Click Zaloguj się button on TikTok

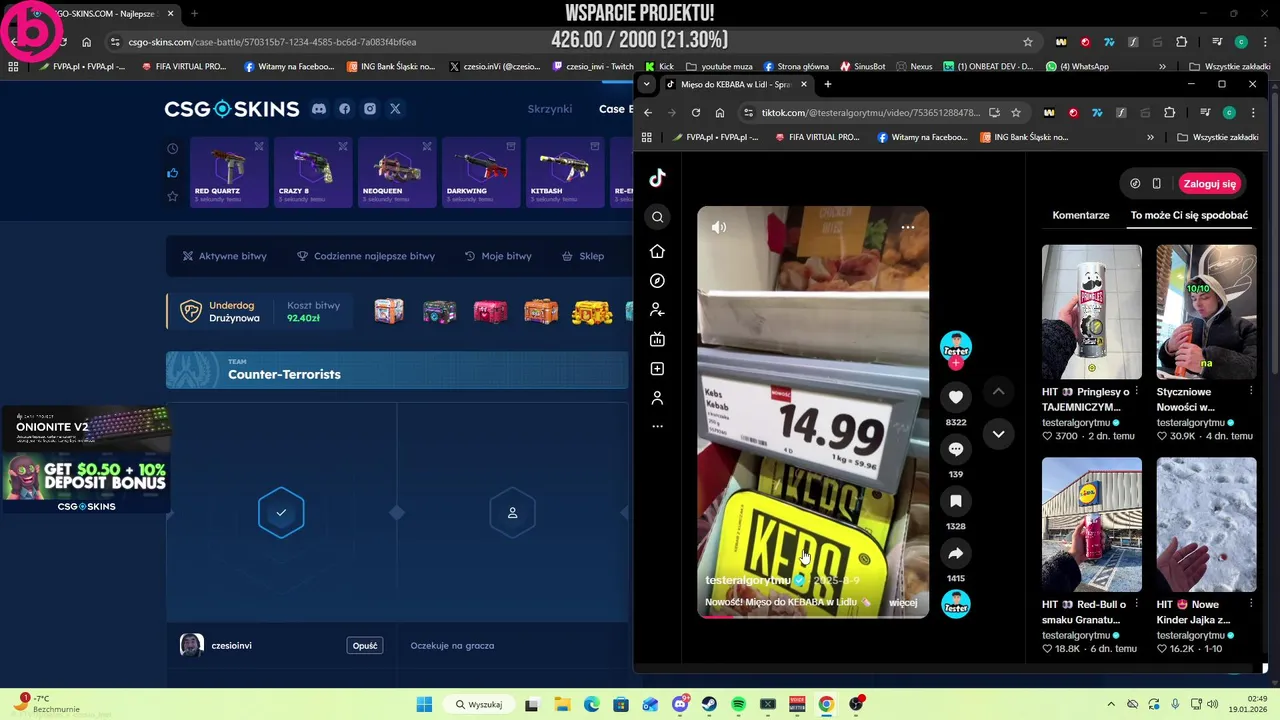tap(1210, 184)
